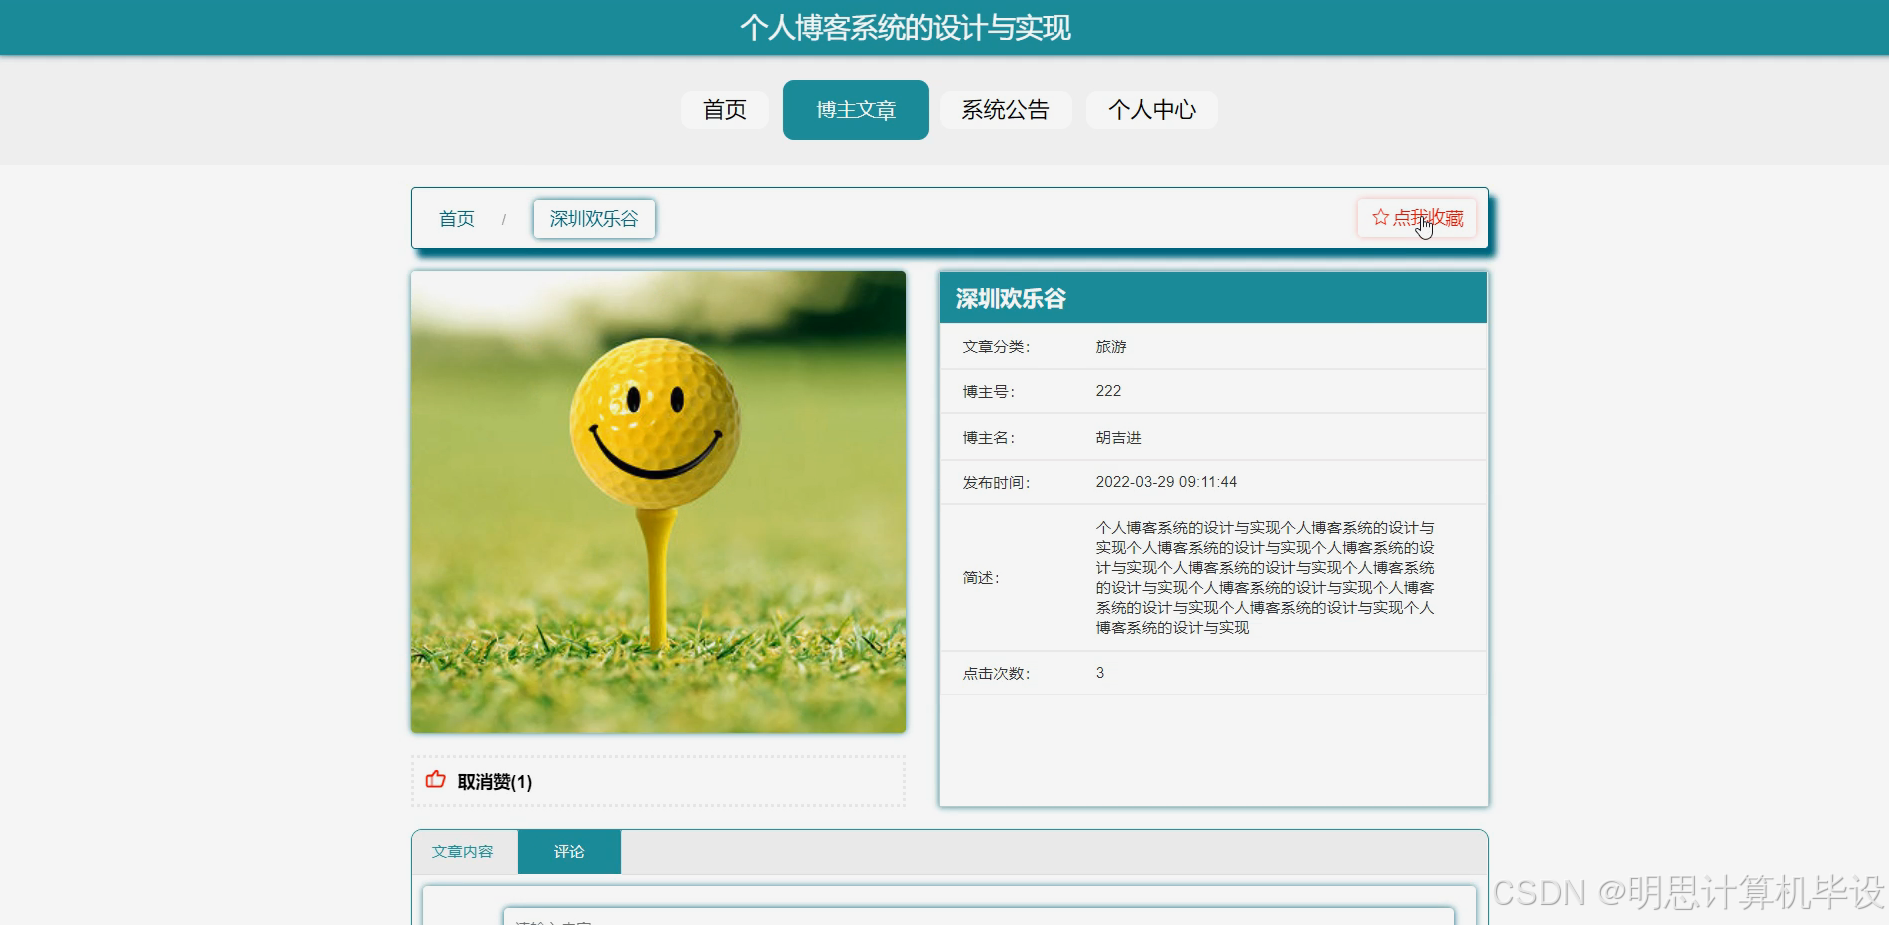Click the 文章分类 value 旅游
Viewport: 1889px width, 925px height.
1111,346
